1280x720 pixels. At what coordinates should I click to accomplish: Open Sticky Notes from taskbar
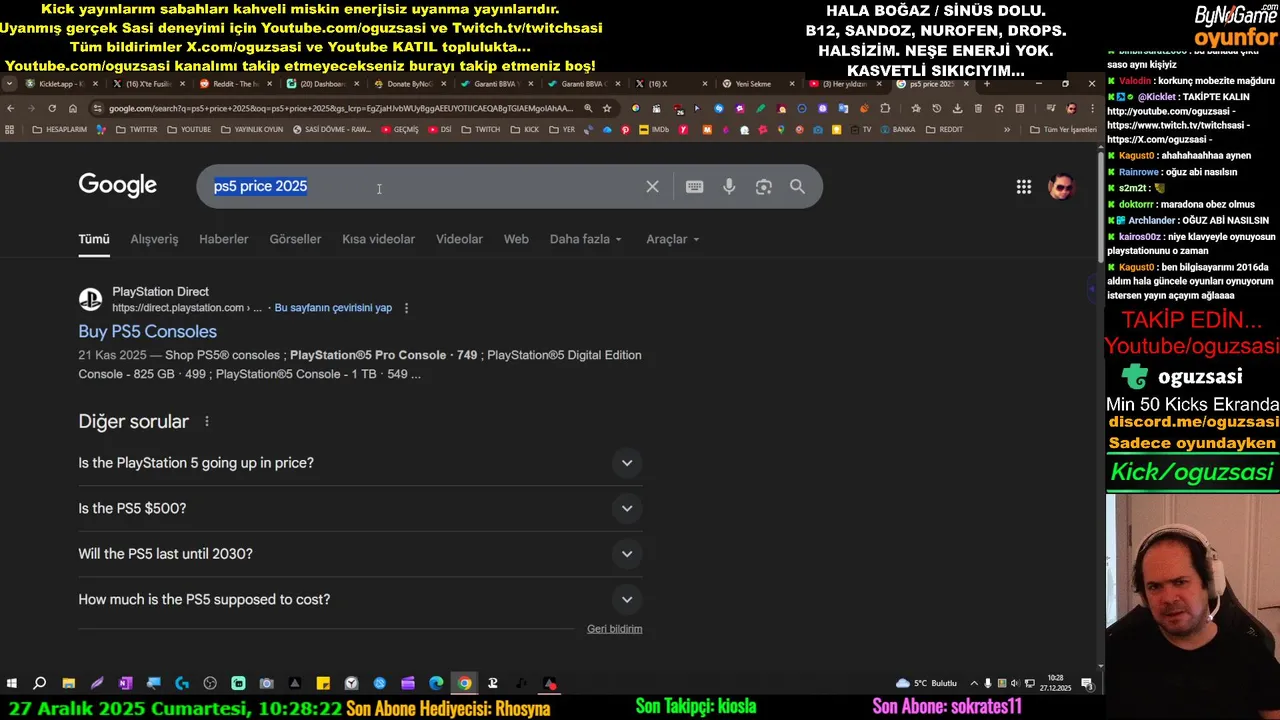tap(323, 684)
